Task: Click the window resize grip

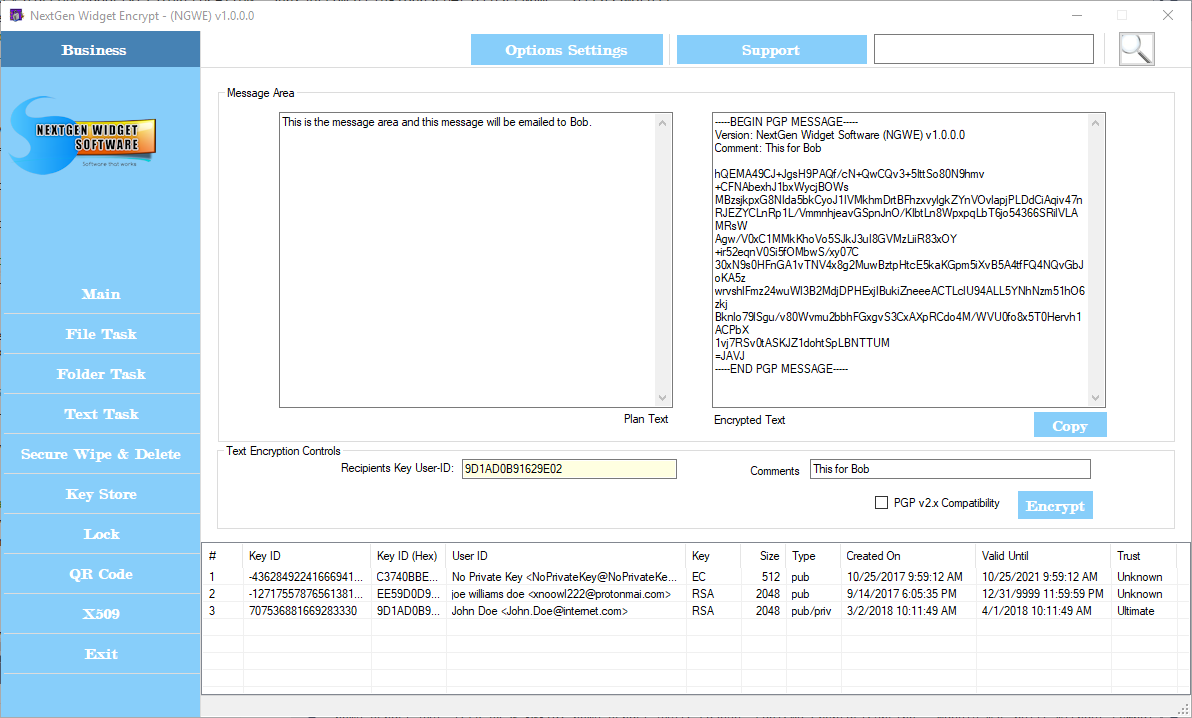Action: 1183,710
